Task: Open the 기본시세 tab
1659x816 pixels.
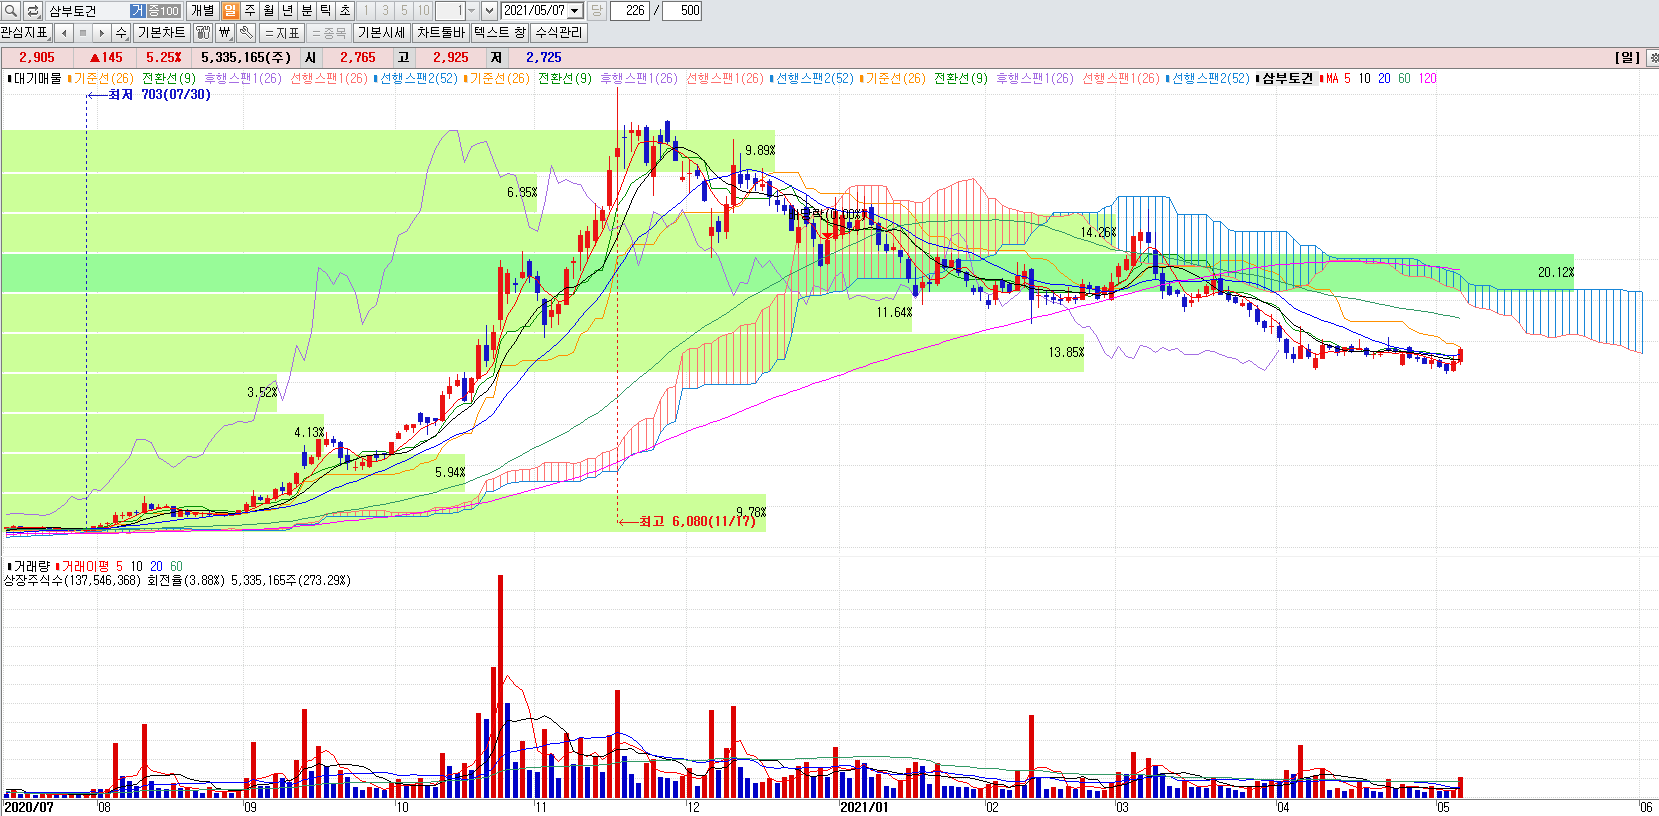Action: coord(382,33)
